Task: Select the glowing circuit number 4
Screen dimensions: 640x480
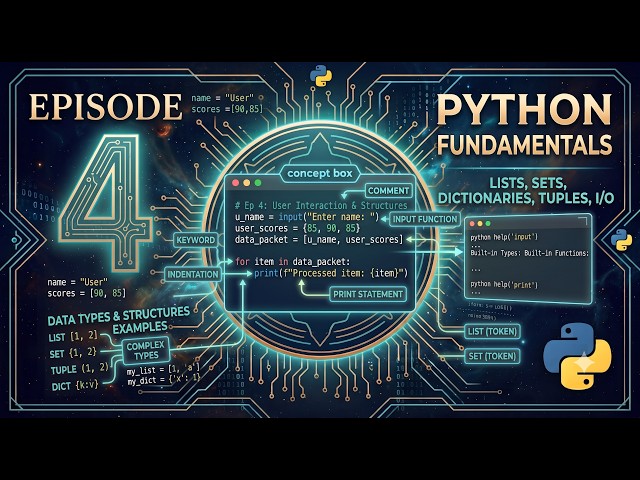Action: 107,202
